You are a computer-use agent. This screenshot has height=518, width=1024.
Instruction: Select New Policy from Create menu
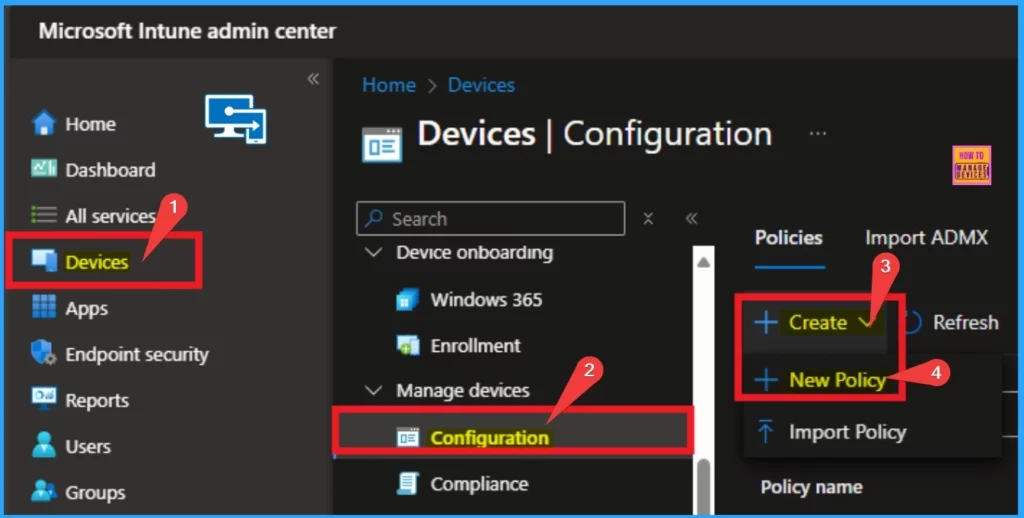coord(837,380)
